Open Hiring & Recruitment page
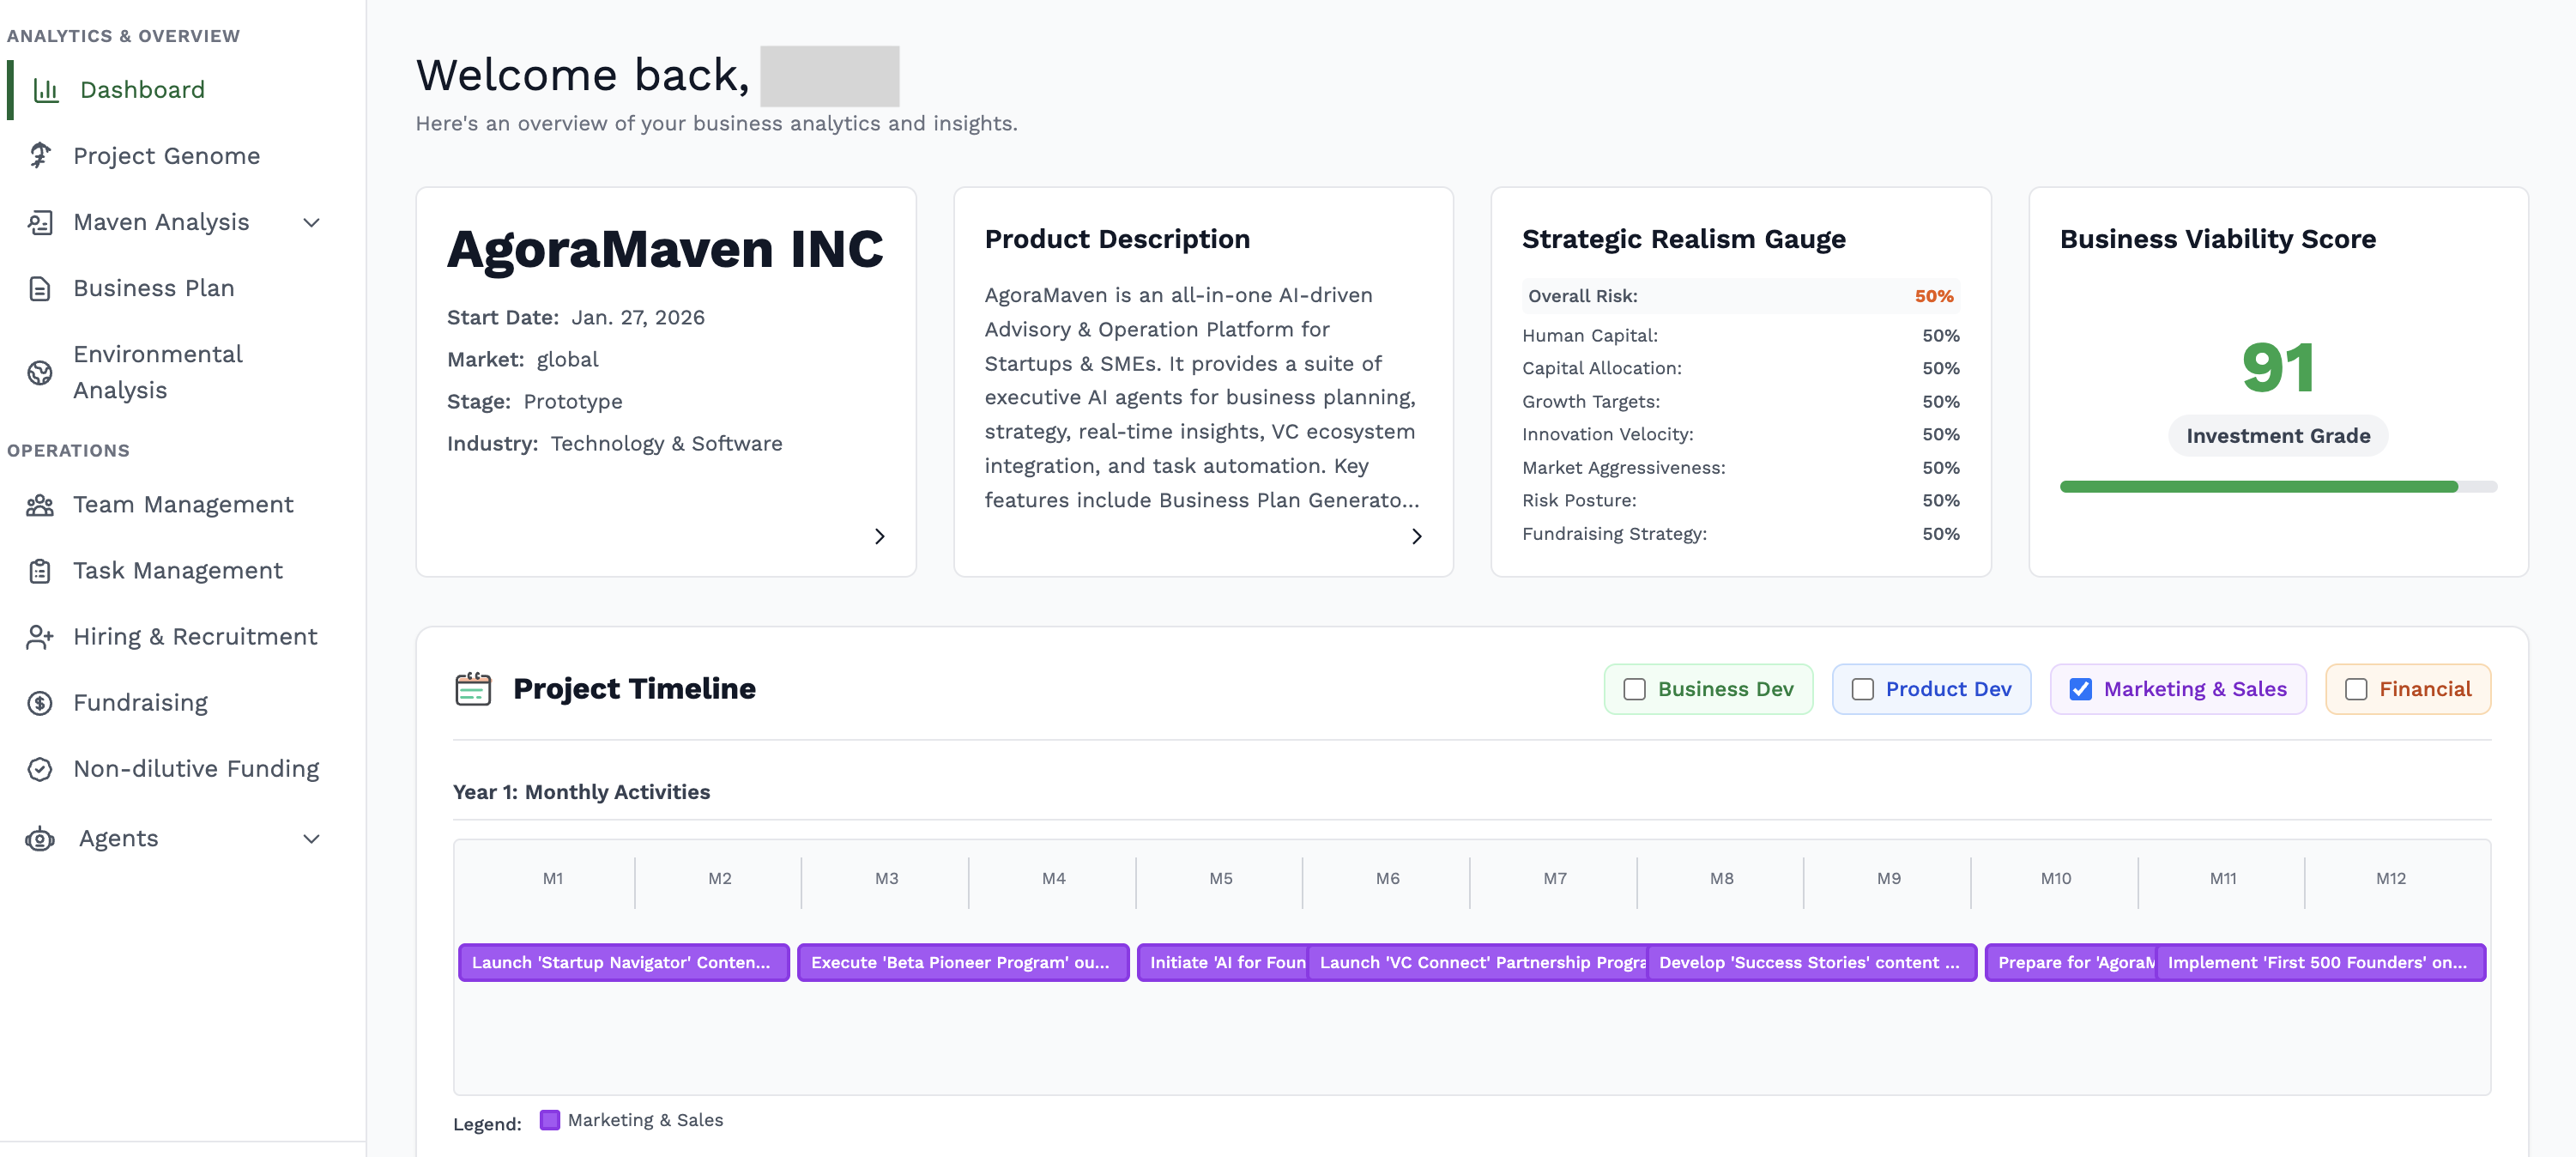 [195, 637]
